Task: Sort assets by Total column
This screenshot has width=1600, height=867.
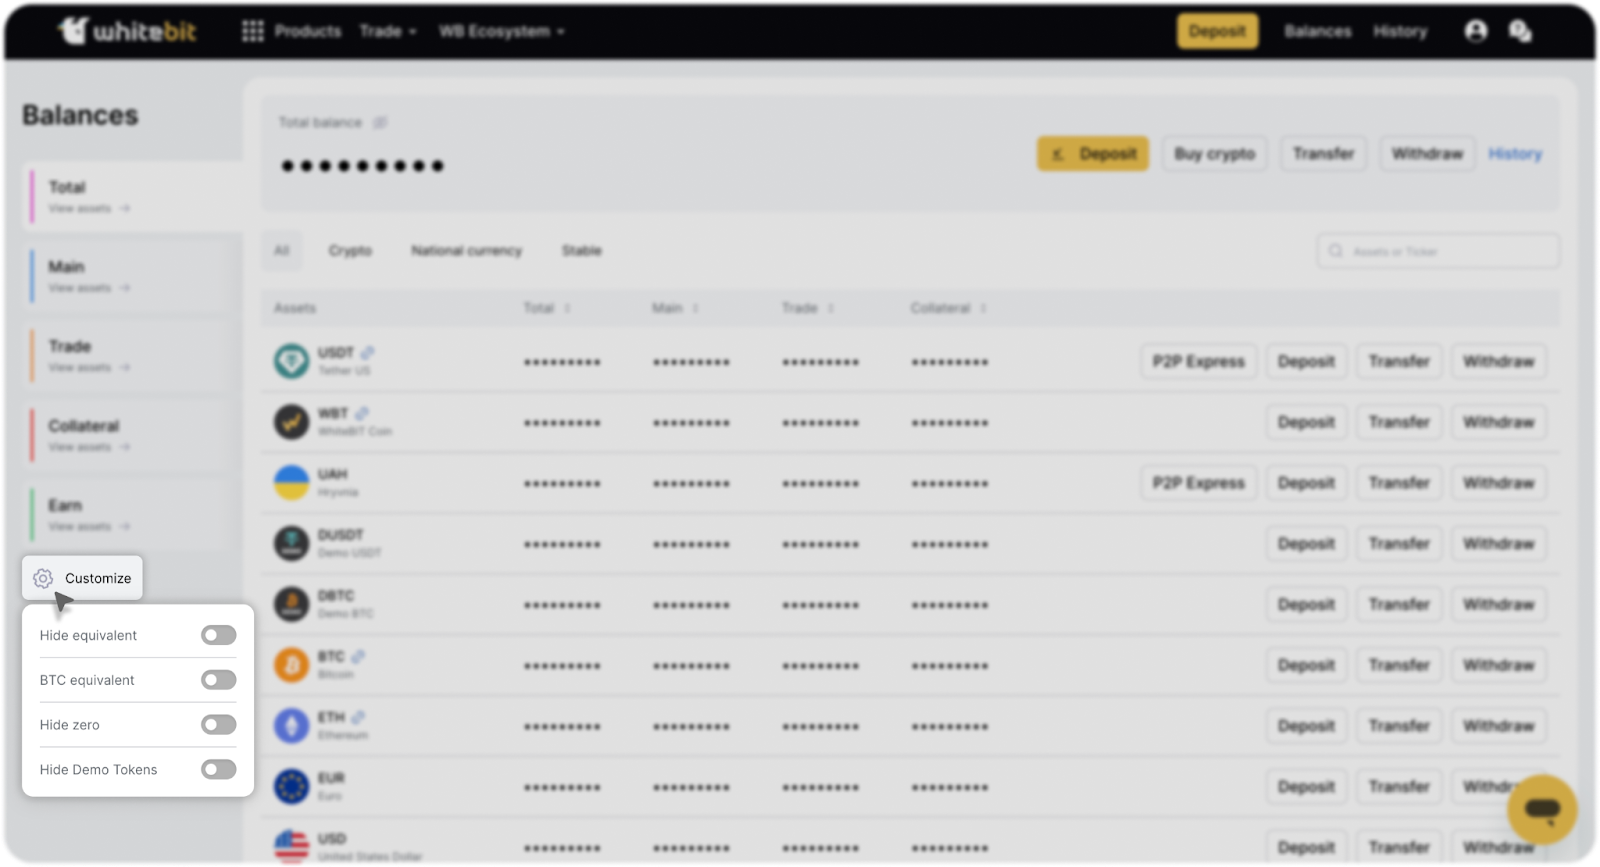Action: click(546, 308)
